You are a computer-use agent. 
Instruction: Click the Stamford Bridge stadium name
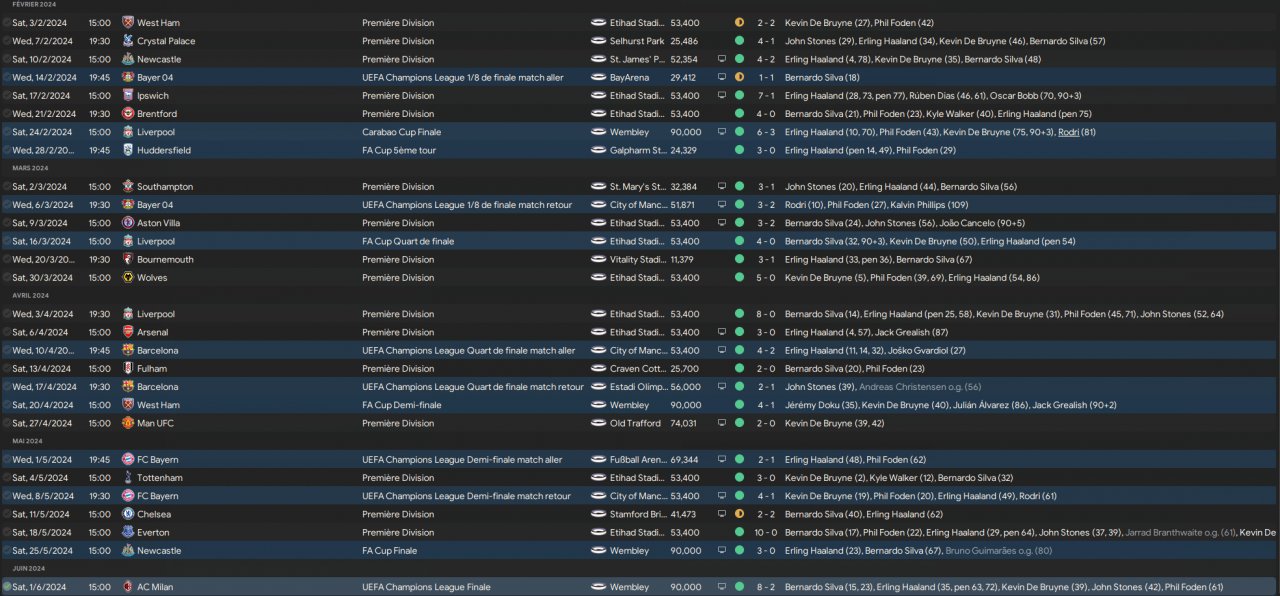point(638,514)
